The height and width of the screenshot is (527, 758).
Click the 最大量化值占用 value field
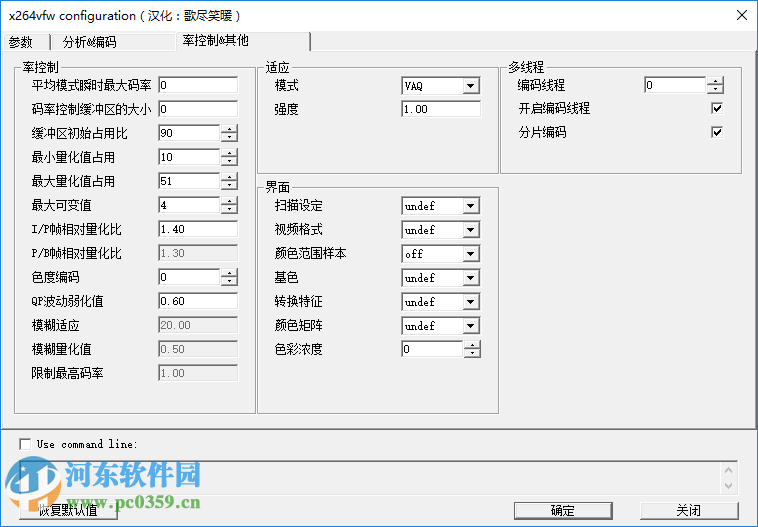[x=189, y=181]
